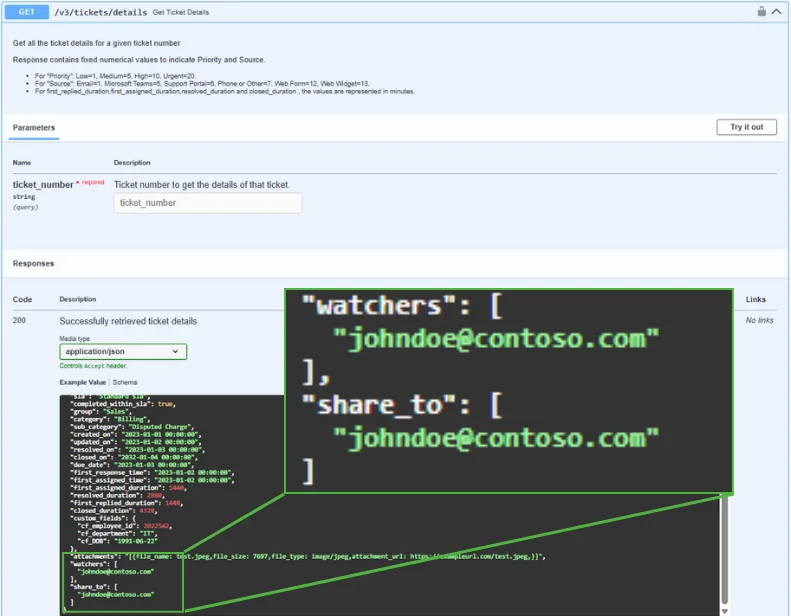
Task: Click the "first_response_time" line in example JSON
Action: point(152,473)
